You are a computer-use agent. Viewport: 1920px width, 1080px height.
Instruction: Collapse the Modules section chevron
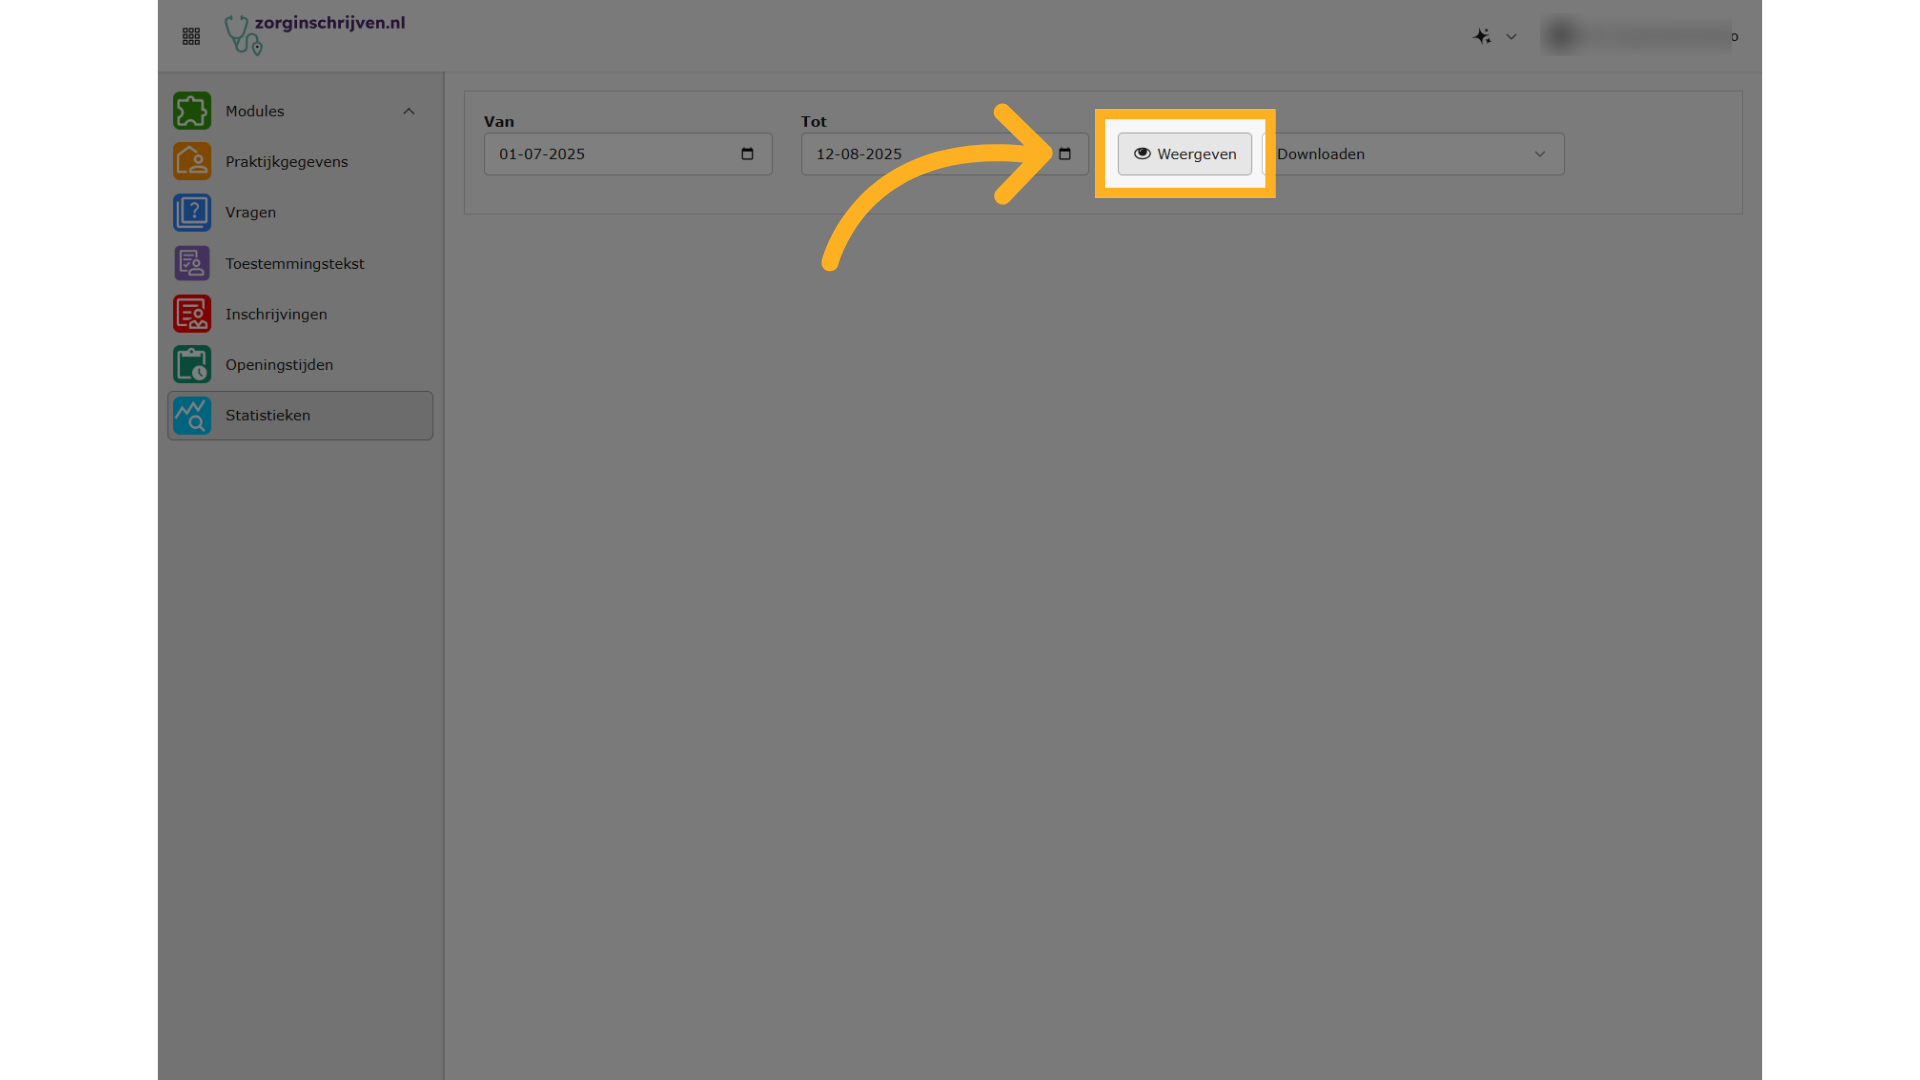(409, 111)
